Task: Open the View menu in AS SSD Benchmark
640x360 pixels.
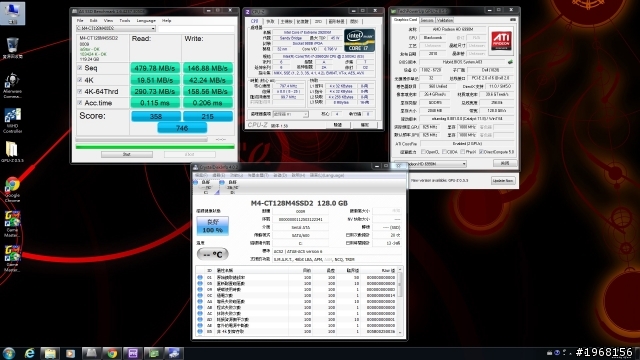Action: point(108,20)
